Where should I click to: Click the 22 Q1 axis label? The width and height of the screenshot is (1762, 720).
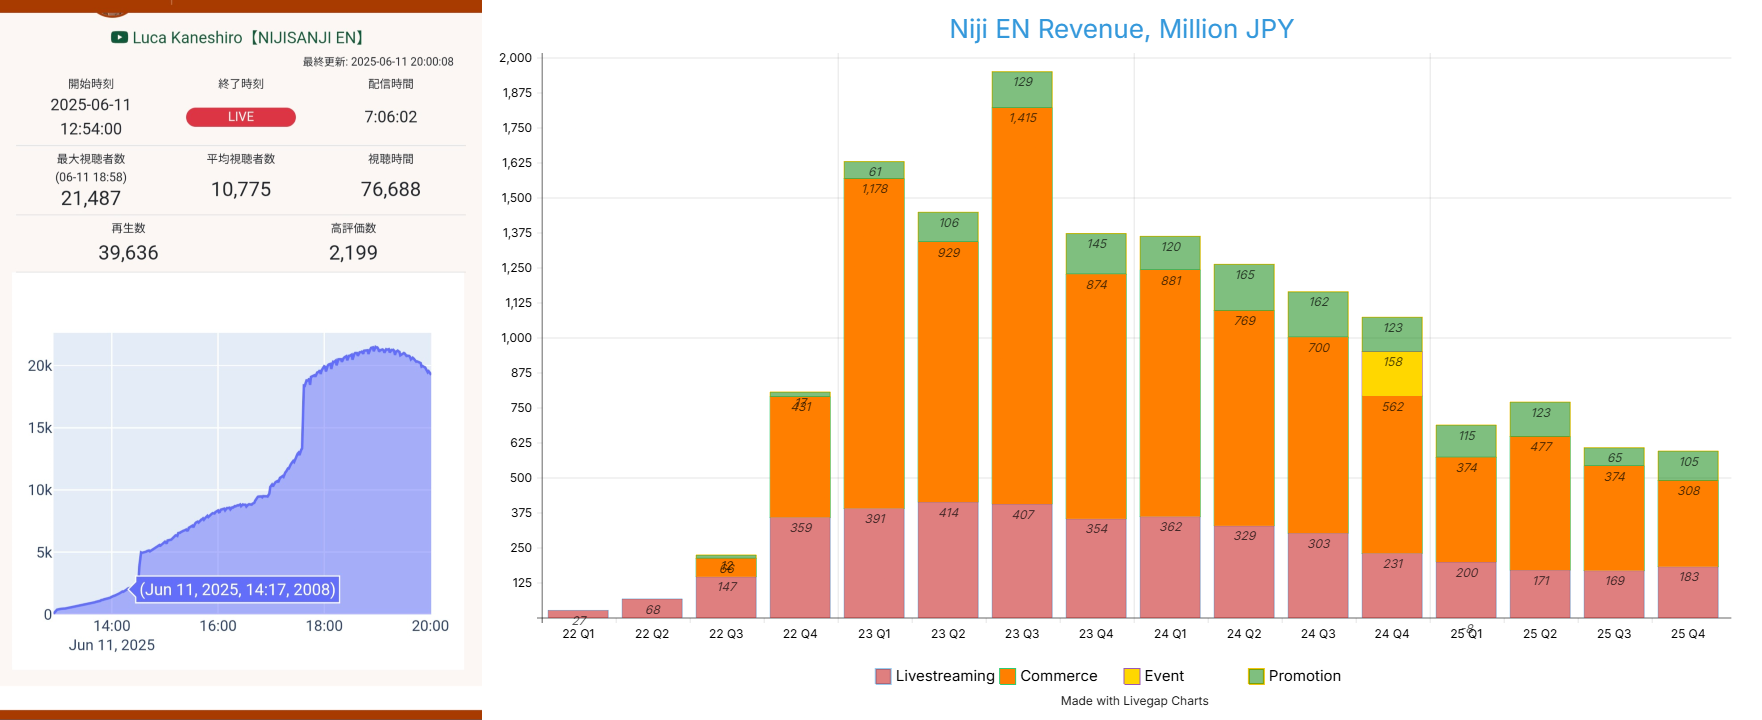[x=578, y=634]
